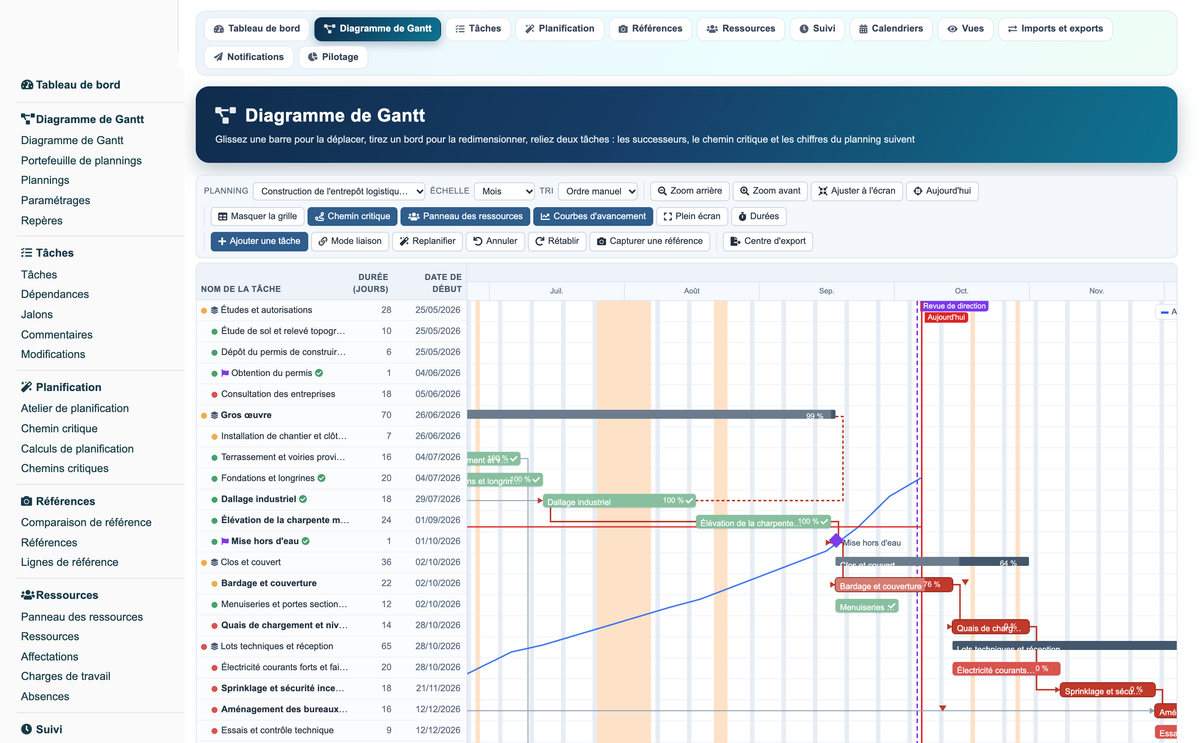
Task: Toggle Masquer la grille
Action: 257,216
